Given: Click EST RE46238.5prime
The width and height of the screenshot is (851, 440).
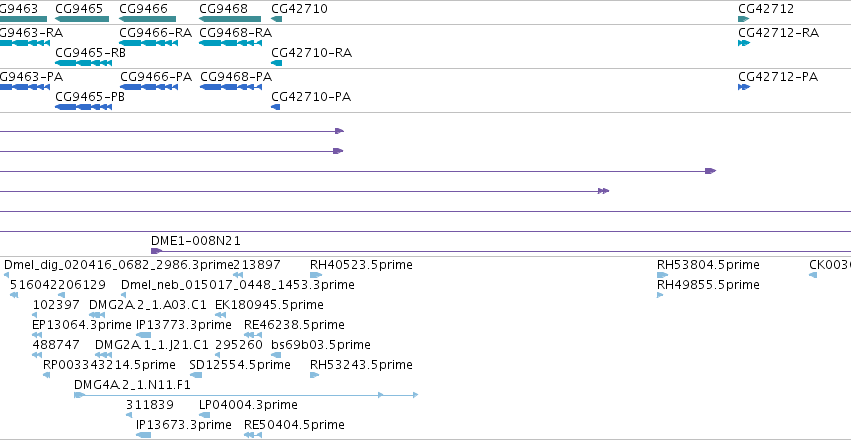Looking at the screenshot, I should (253, 335).
